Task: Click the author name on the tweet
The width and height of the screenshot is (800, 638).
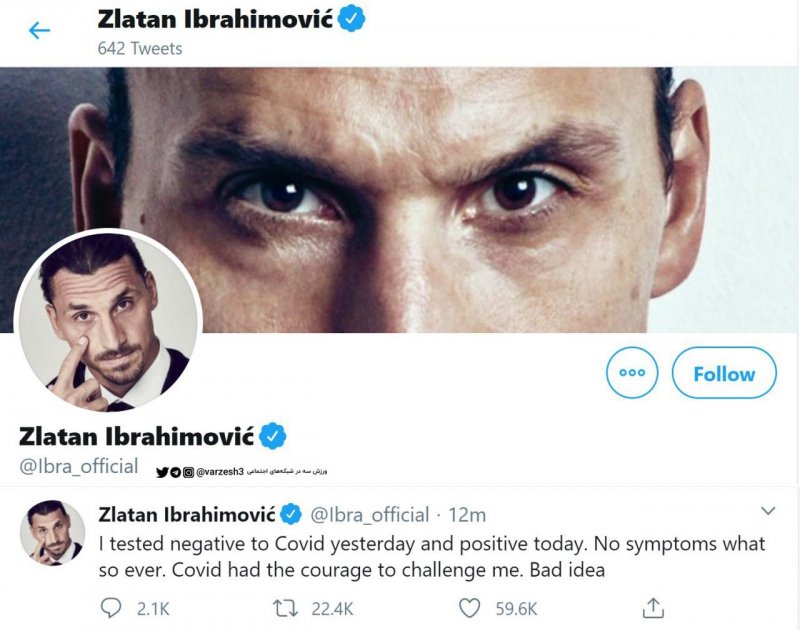Action: coord(186,514)
